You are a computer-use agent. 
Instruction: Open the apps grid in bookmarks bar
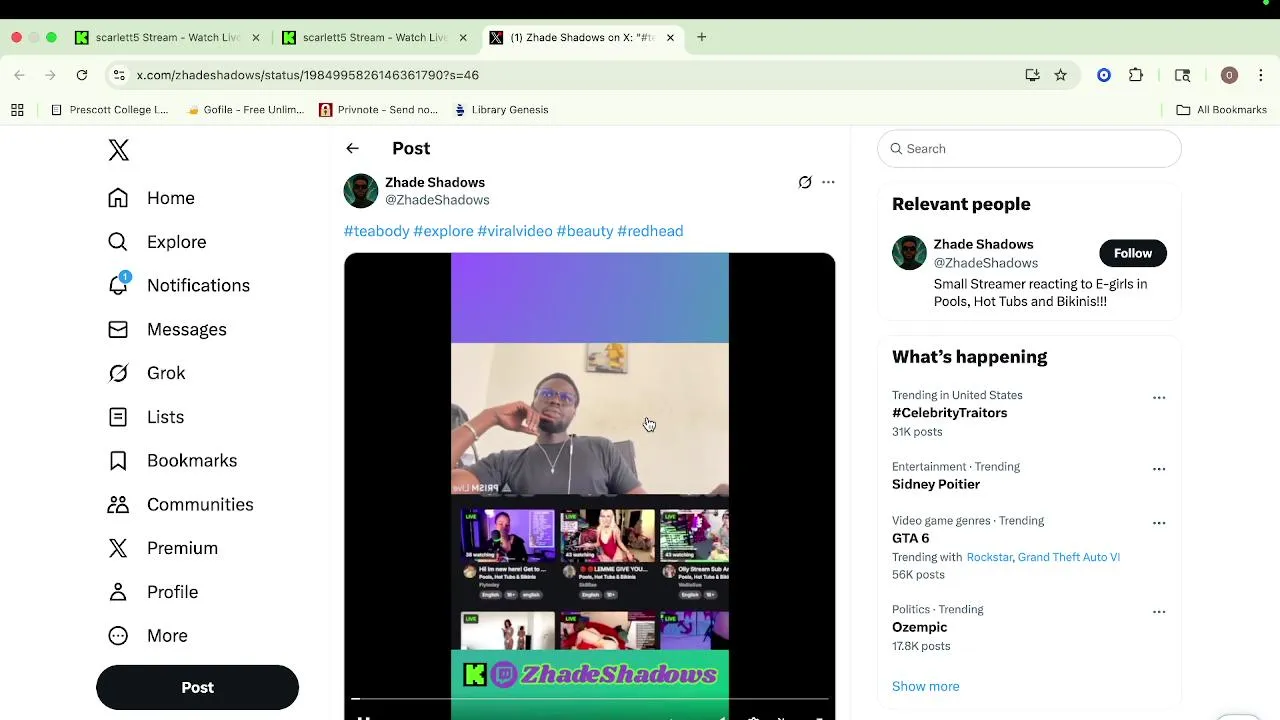click(x=17, y=110)
